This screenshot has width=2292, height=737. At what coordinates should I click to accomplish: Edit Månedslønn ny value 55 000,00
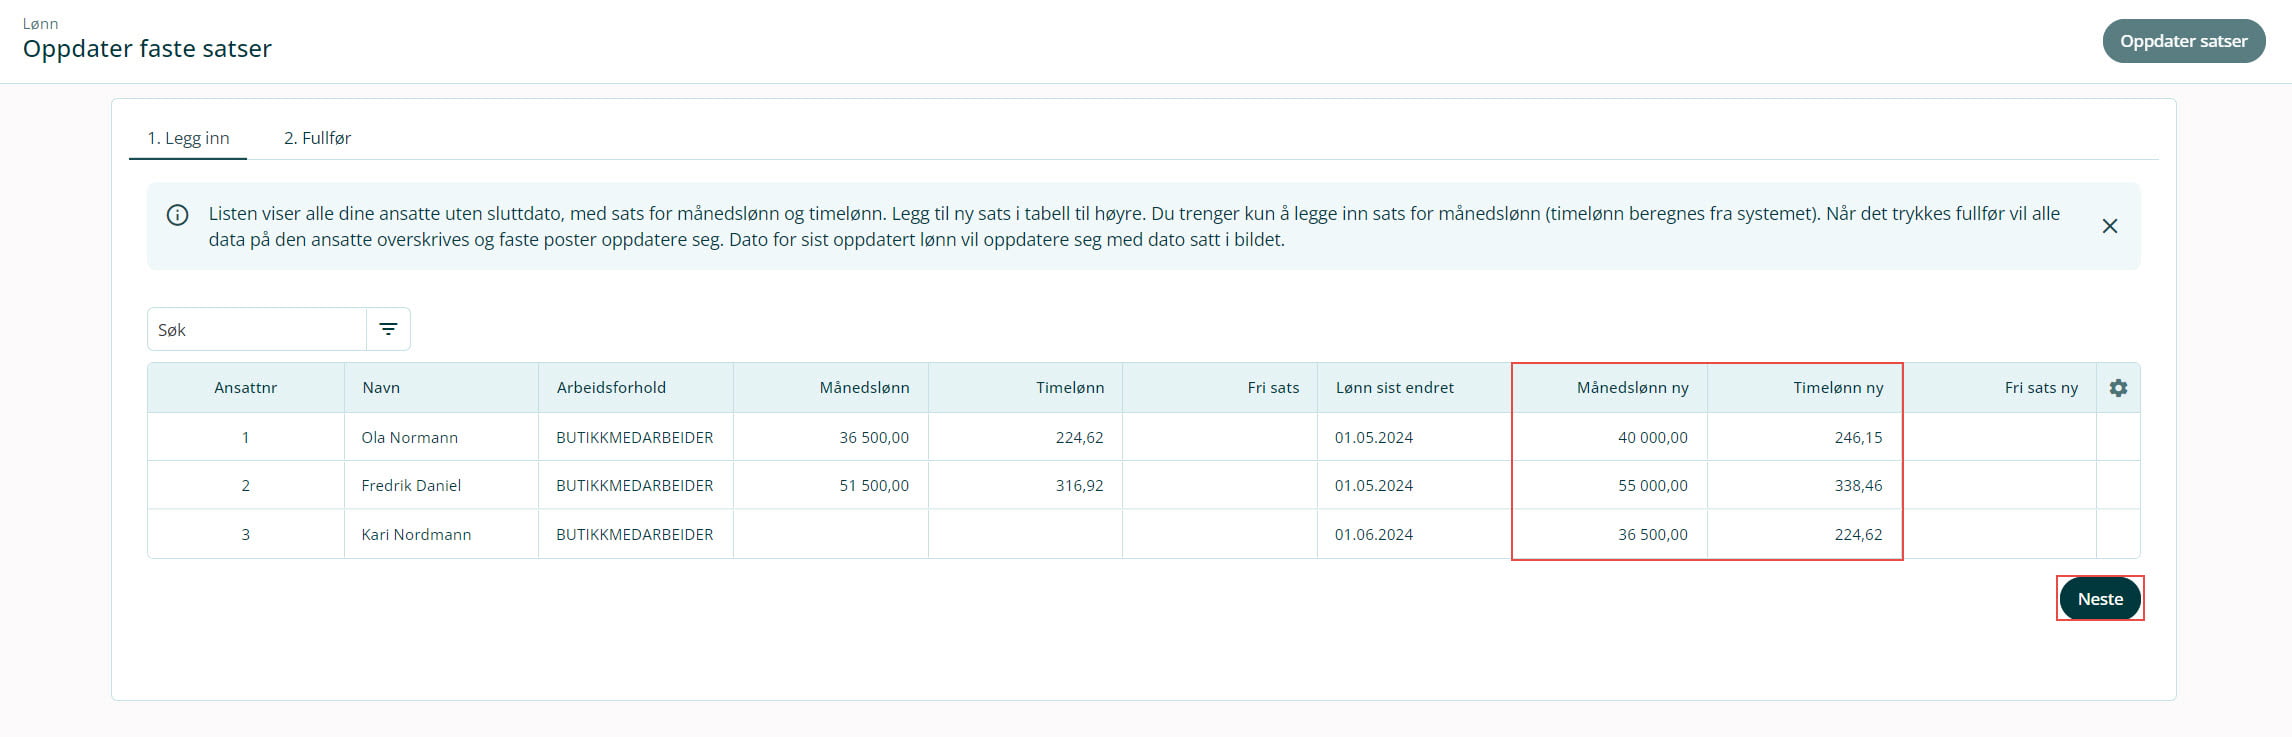1609,485
